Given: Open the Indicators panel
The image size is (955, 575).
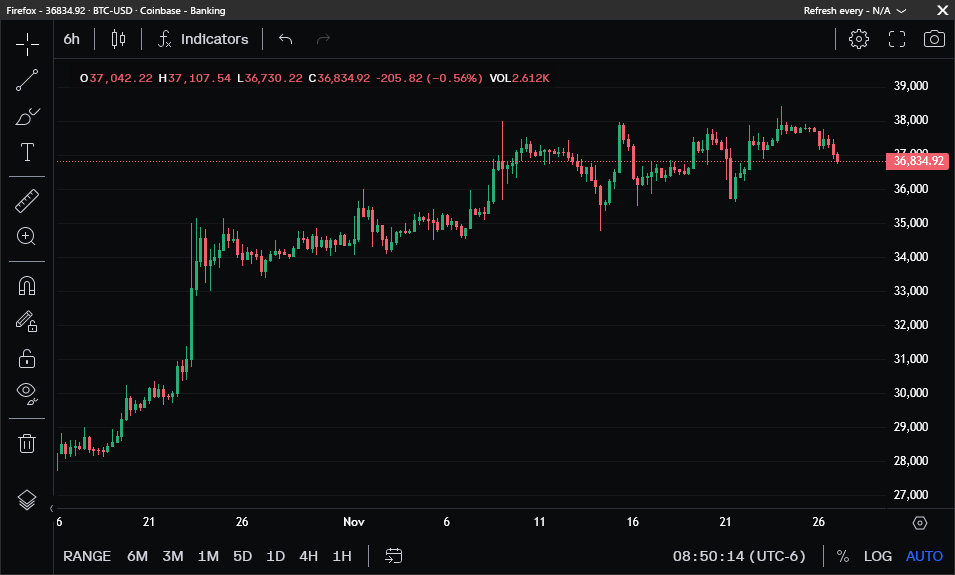Looking at the screenshot, I should click(x=203, y=39).
